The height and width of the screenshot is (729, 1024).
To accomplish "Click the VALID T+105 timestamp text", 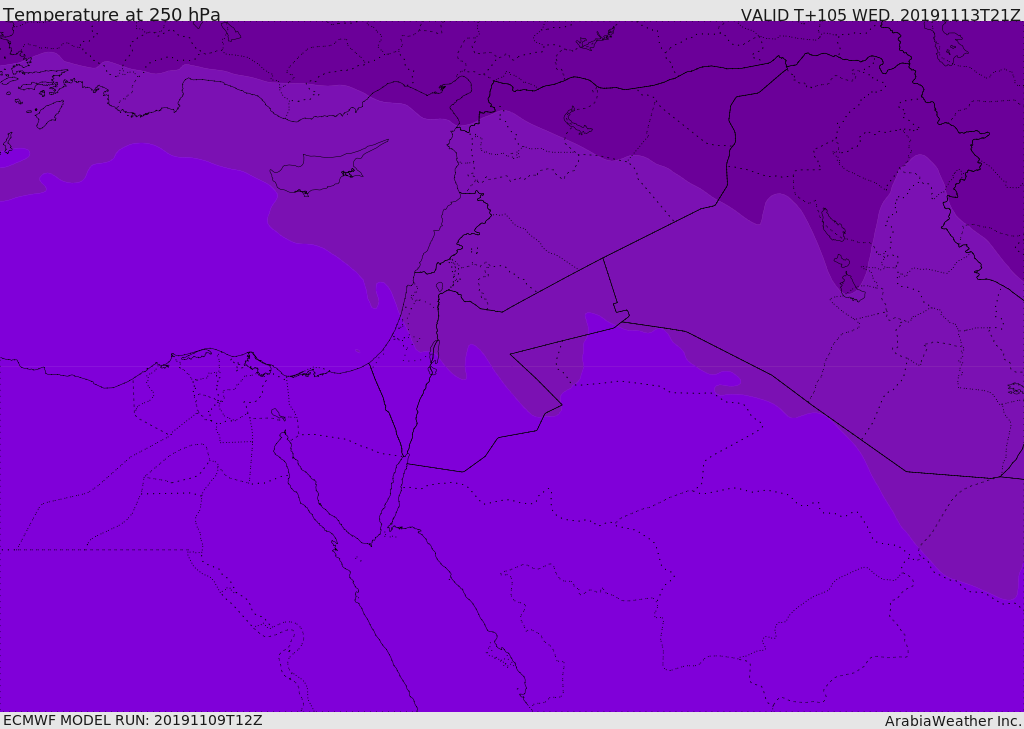I will coord(880,14).
